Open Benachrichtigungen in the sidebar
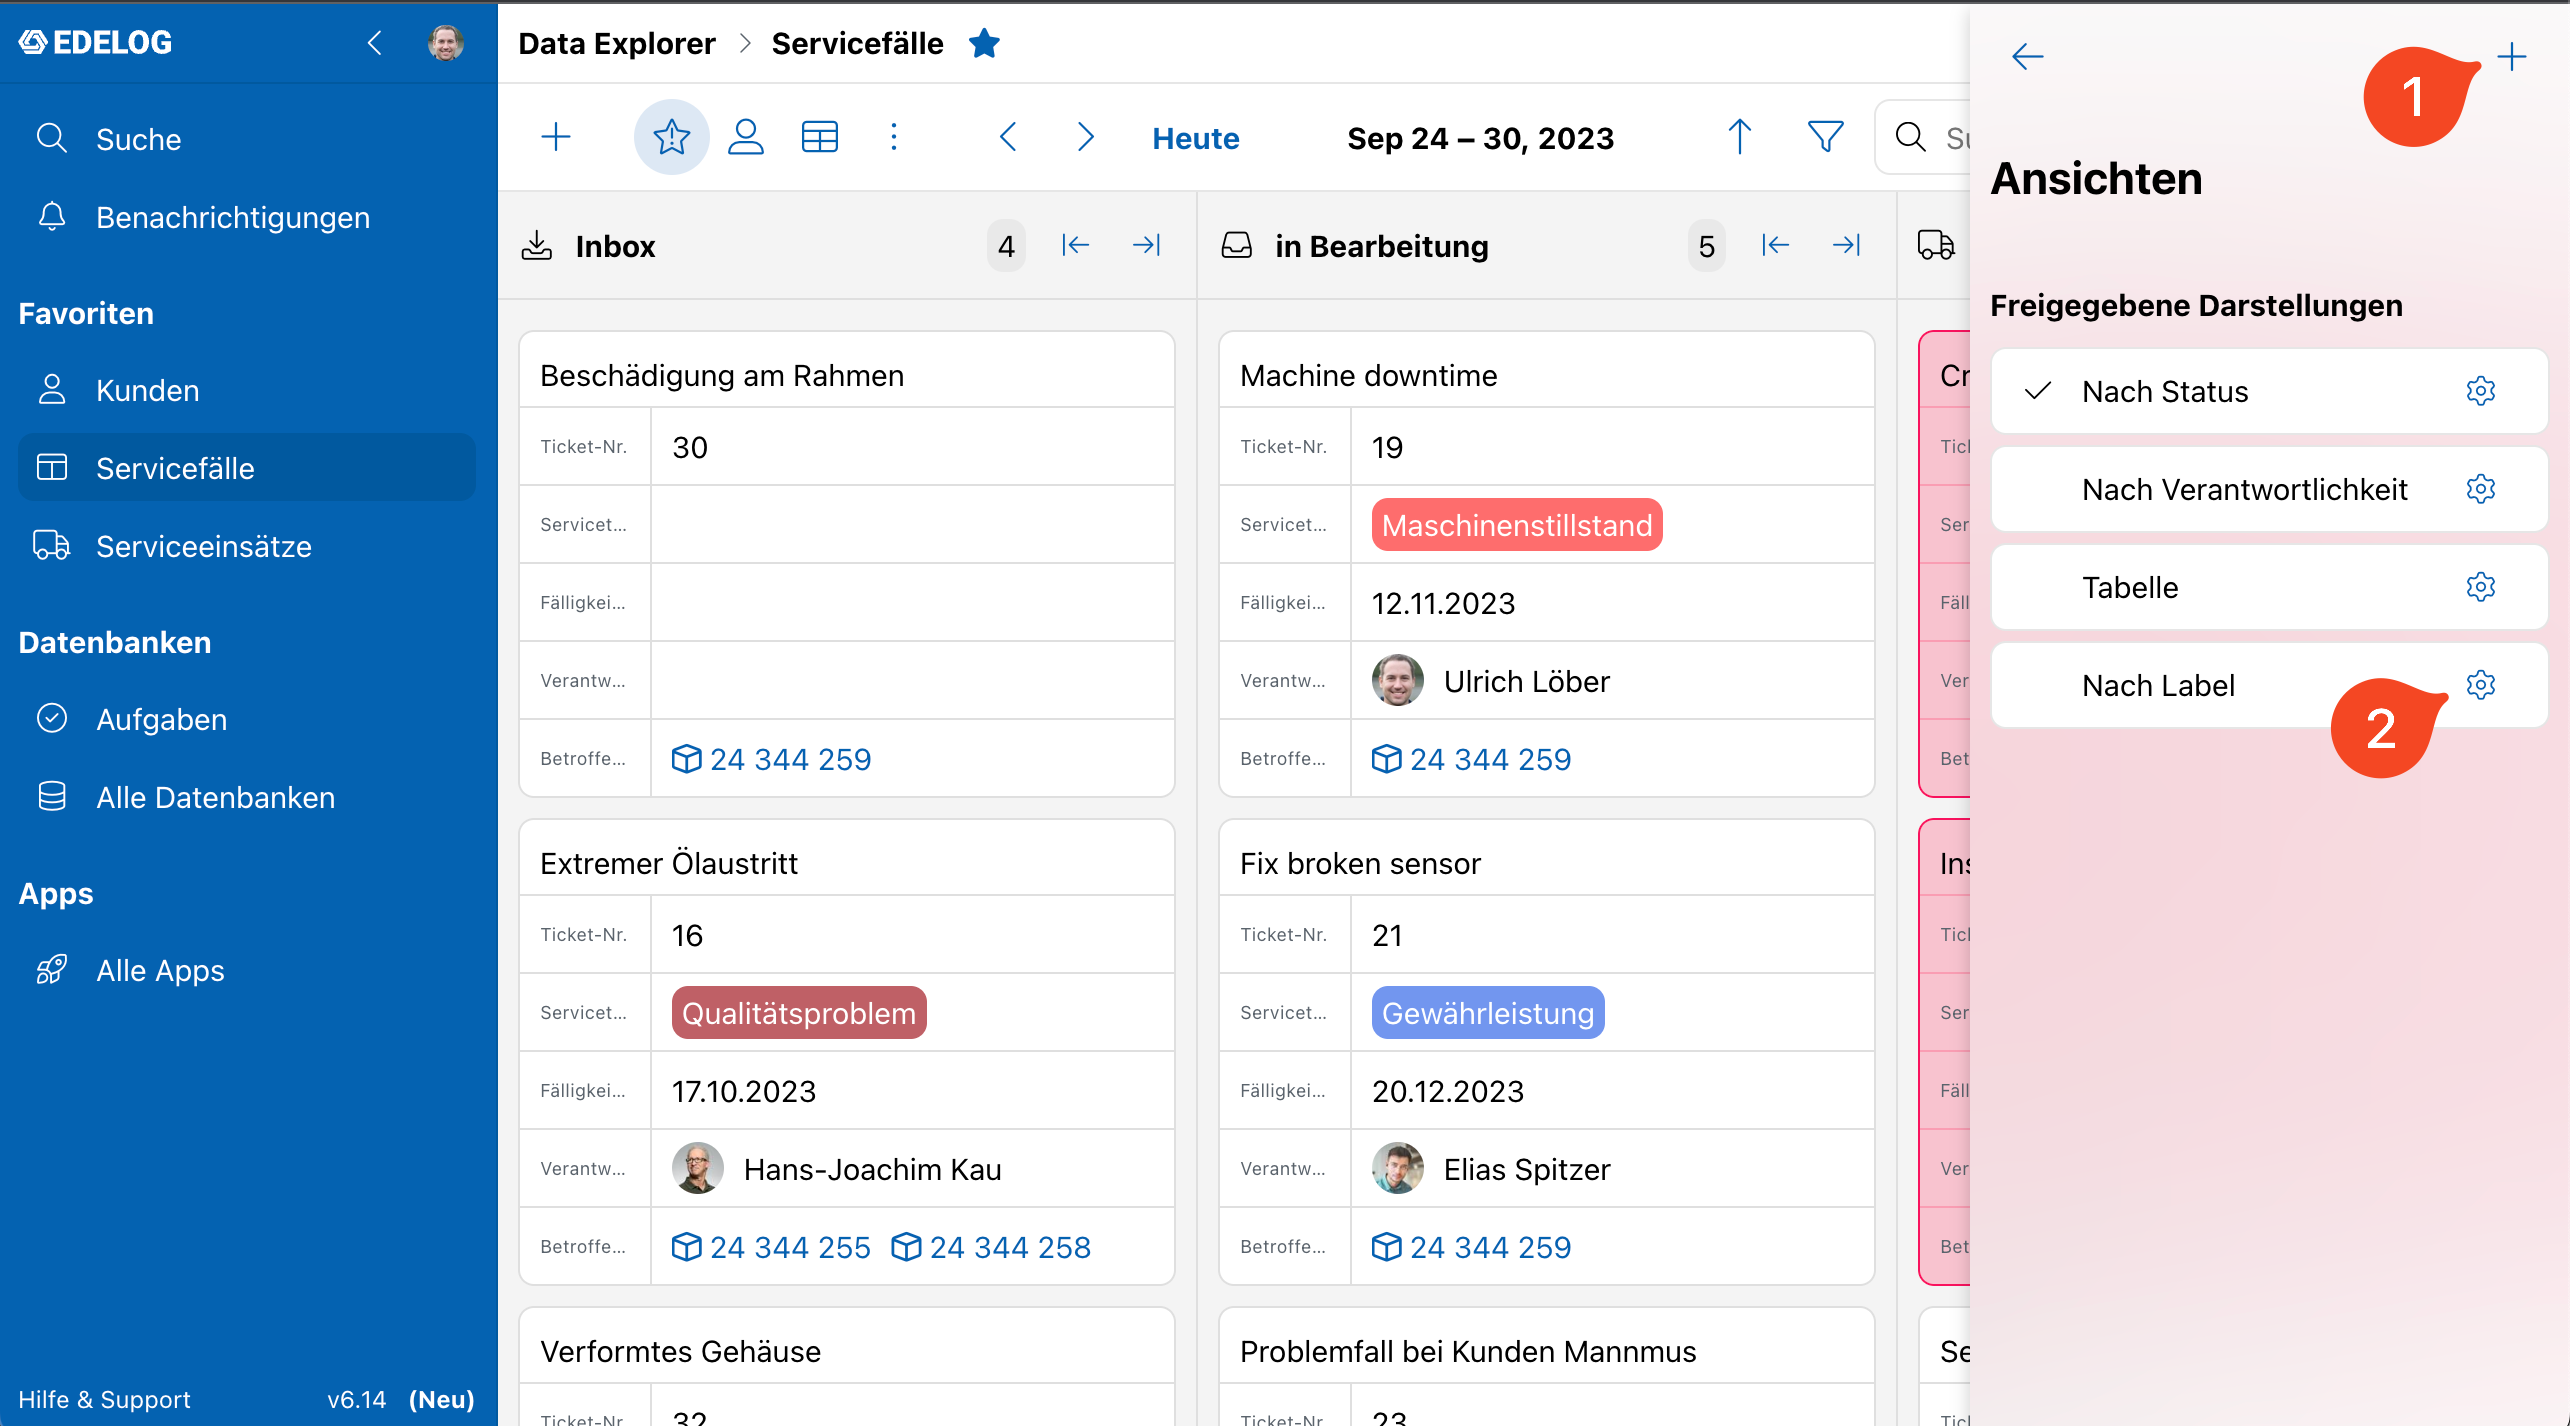This screenshot has width=2570, height=1426. coord(232,217)
